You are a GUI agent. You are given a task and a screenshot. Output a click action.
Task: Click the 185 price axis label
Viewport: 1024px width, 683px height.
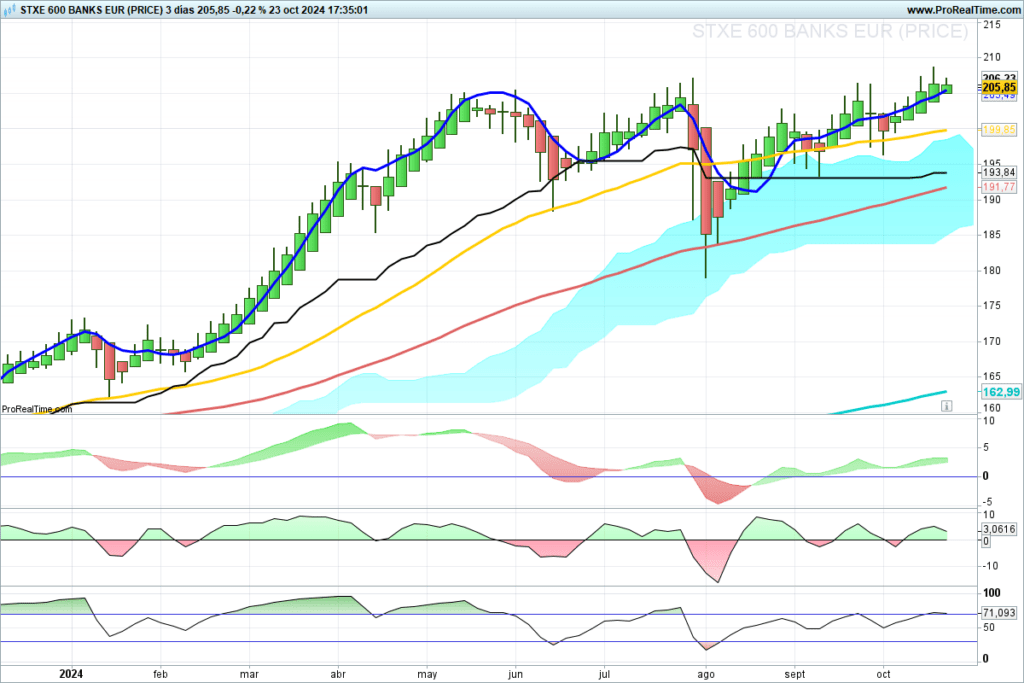pyautogui.click(x=992, y=234)
